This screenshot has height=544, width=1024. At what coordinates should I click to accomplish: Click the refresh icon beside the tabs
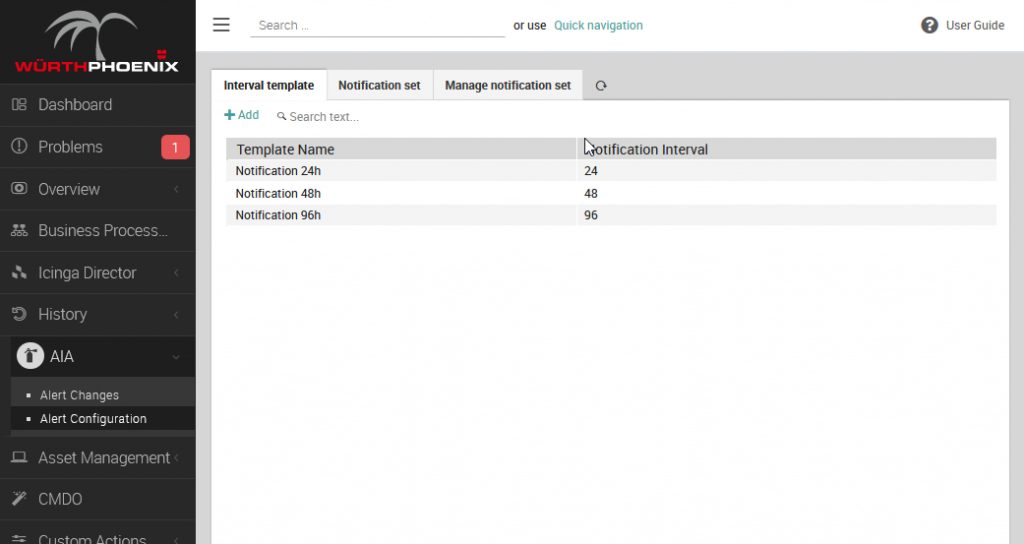(x=601, y=86)
